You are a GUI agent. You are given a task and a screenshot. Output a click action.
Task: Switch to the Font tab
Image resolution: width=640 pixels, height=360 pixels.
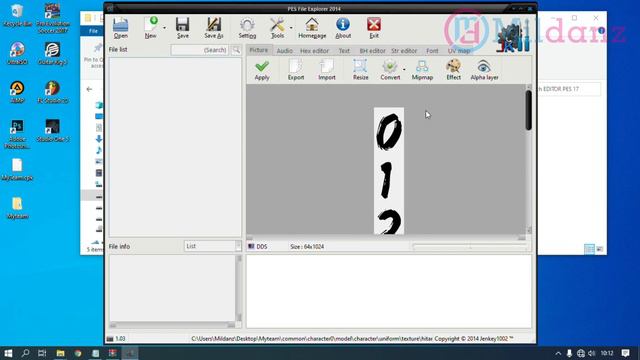[432, 51]
